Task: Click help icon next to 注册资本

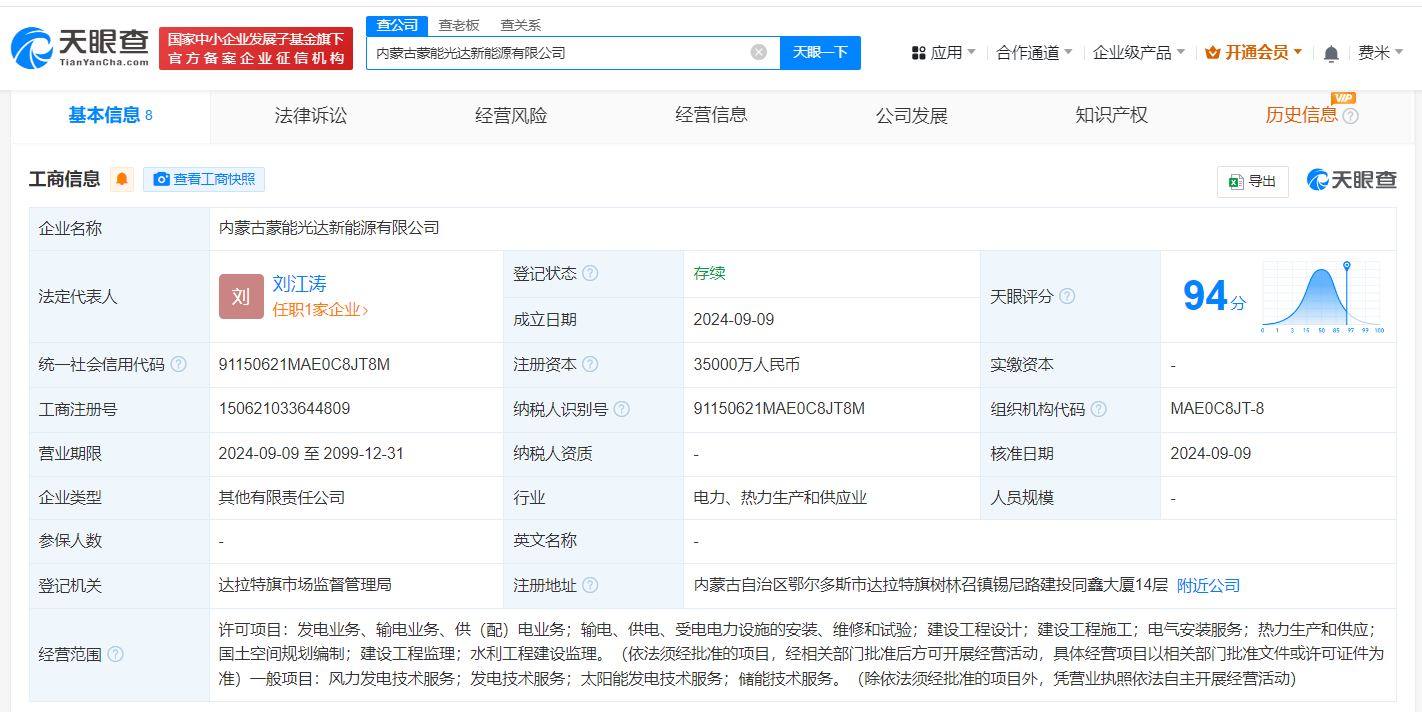Action: pyautogui.click(x=590, y=364)
